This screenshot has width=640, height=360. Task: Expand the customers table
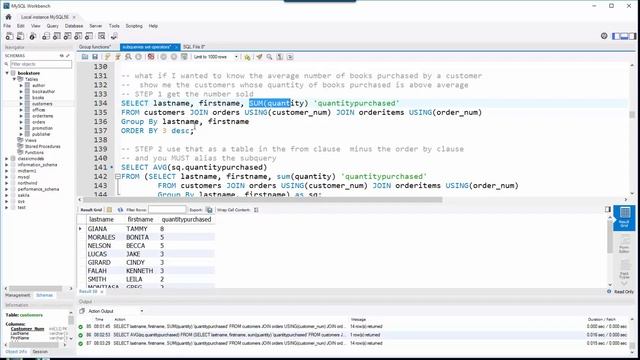point(21,104)
